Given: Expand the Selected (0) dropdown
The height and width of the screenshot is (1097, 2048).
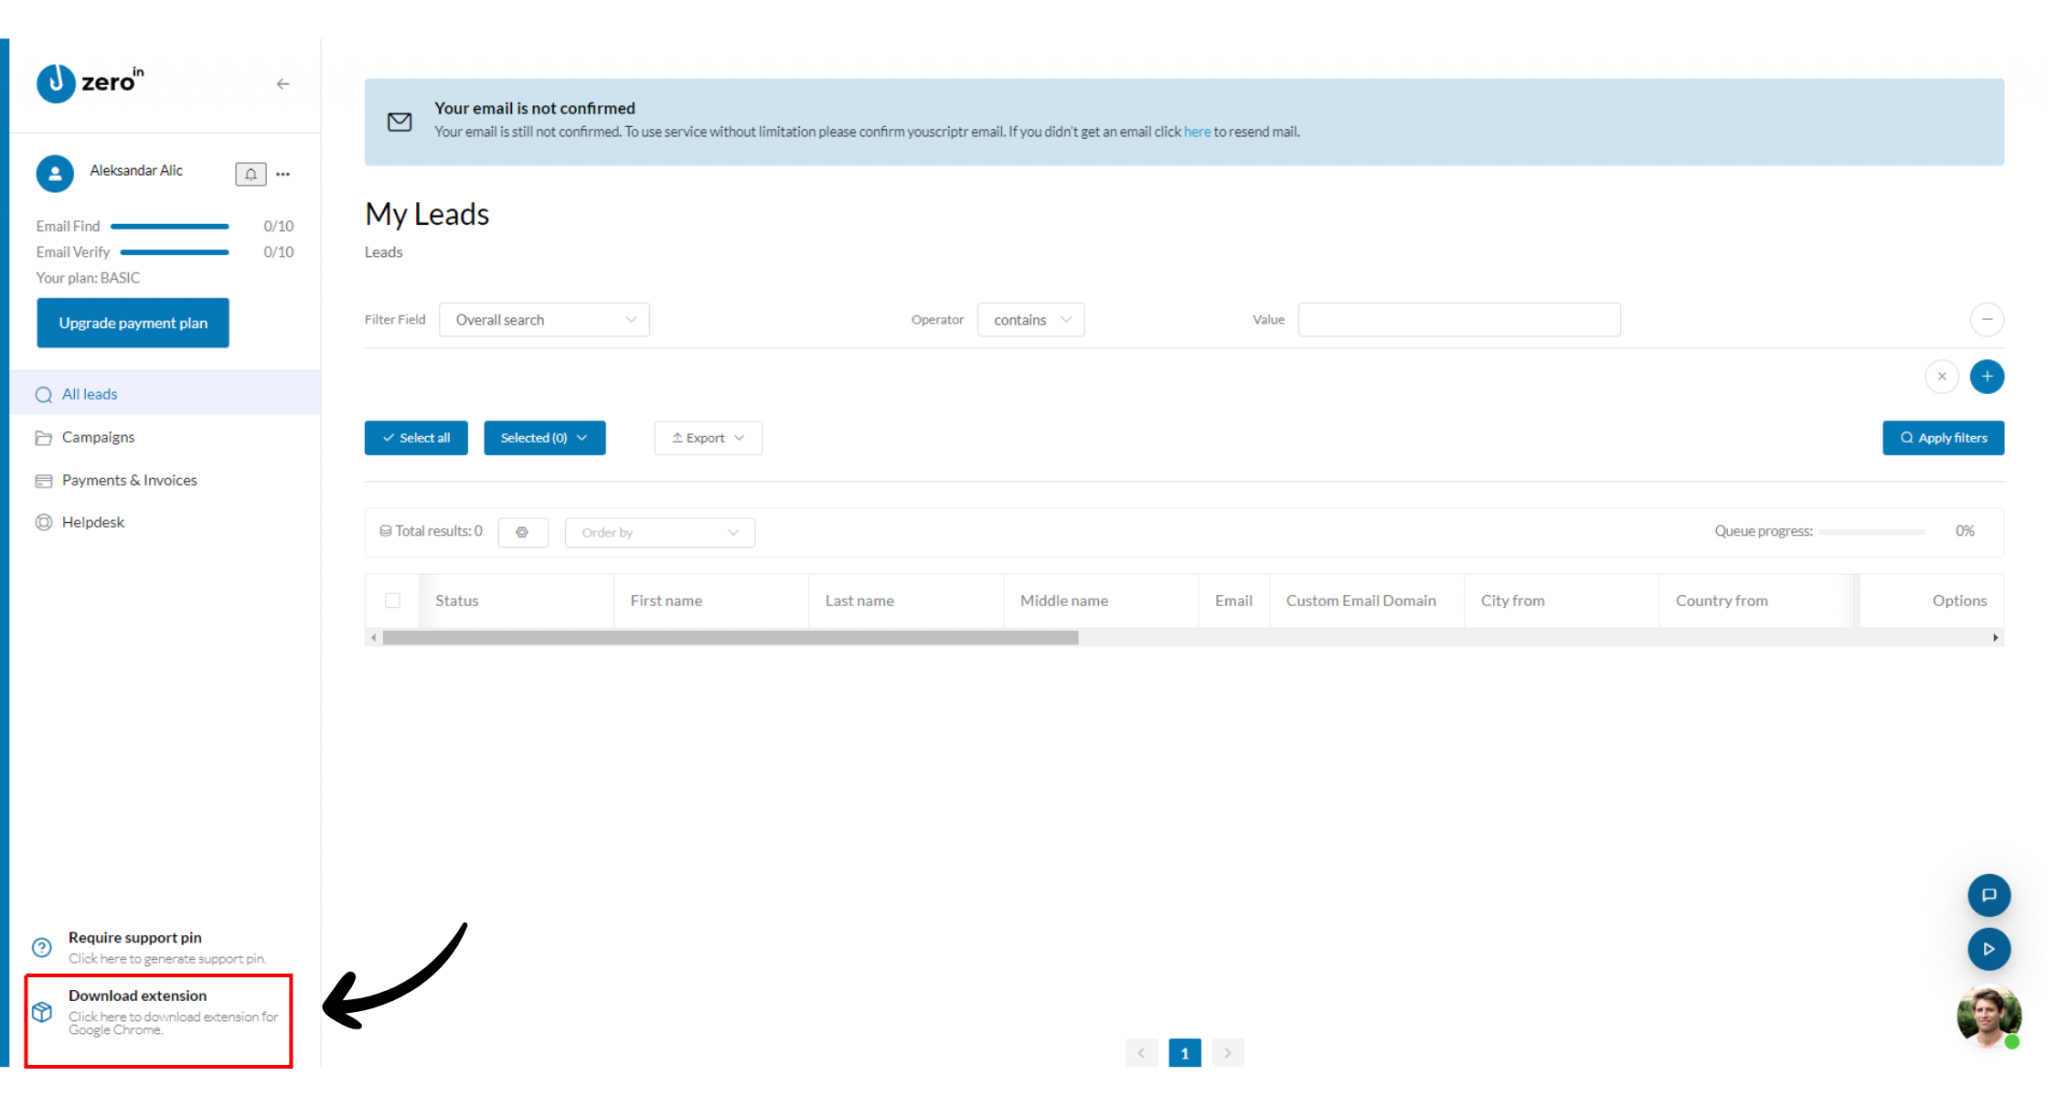Looking at the screenshot, I should tap(544, 438).
